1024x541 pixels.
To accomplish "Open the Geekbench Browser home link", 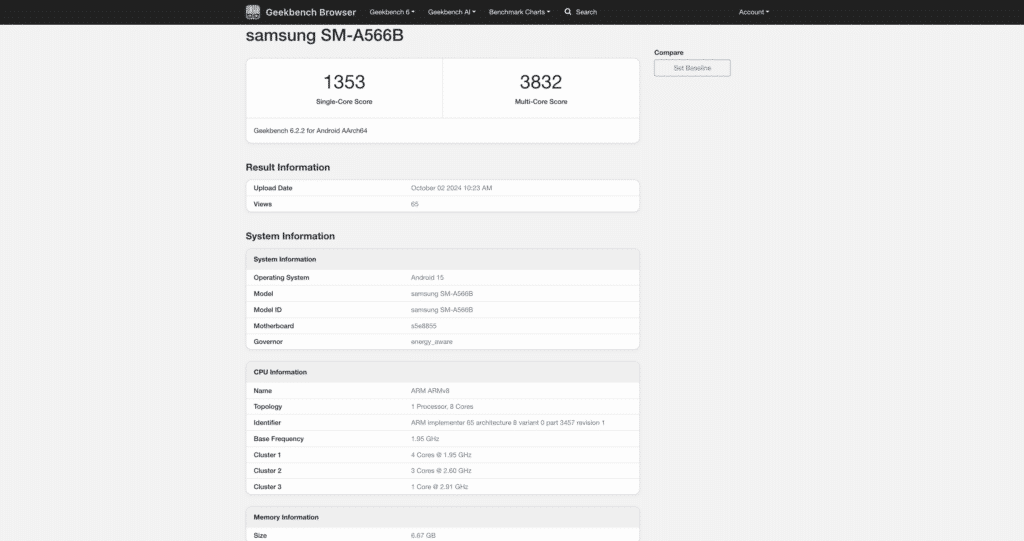I will pyautogui.click(x=311, y=12).
